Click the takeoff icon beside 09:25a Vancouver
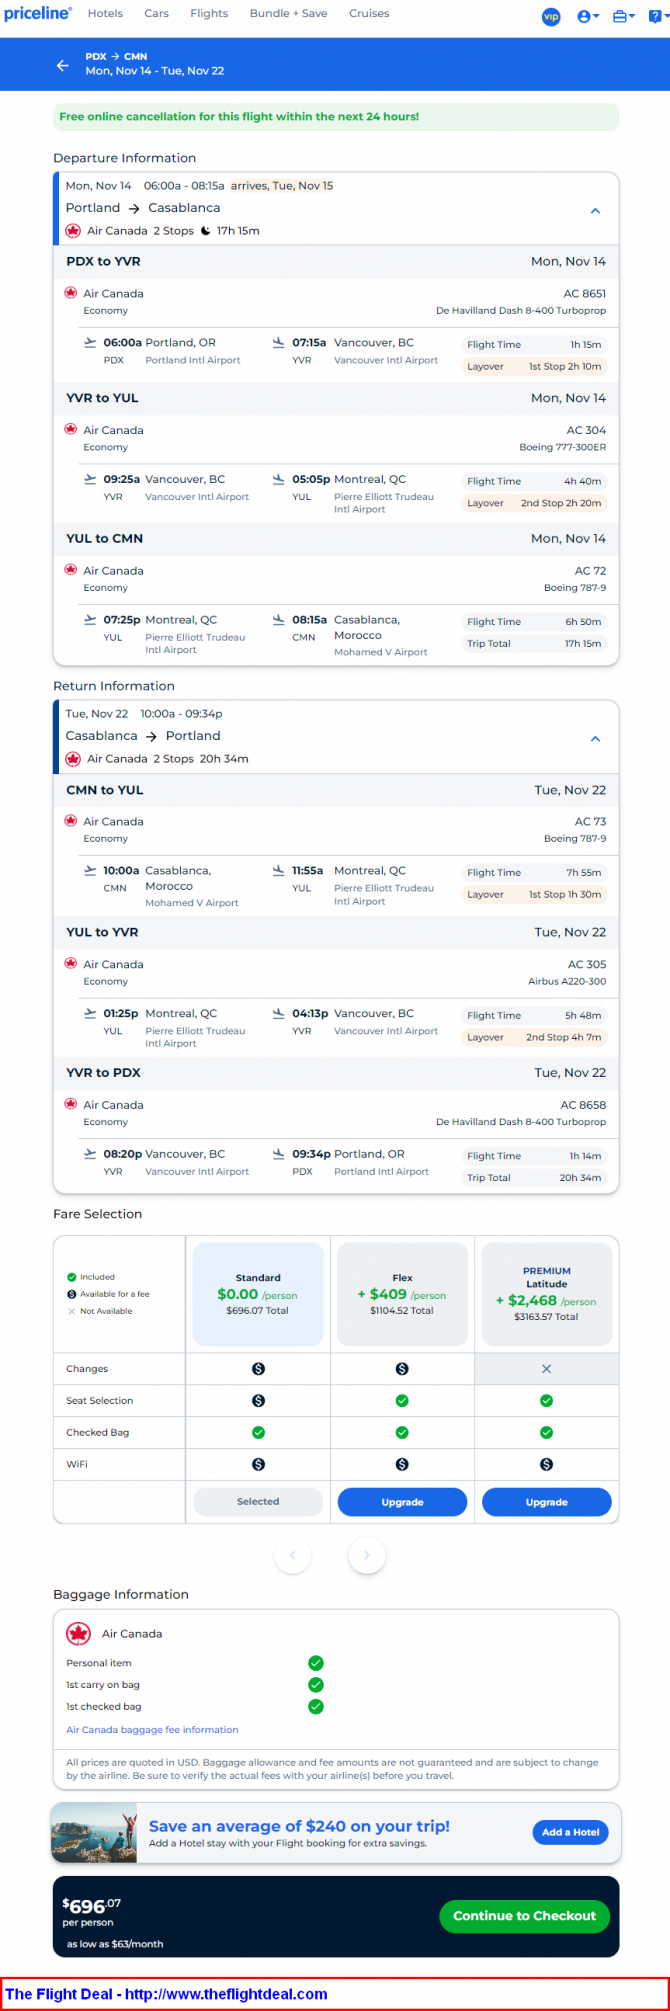 click(91, 479)
